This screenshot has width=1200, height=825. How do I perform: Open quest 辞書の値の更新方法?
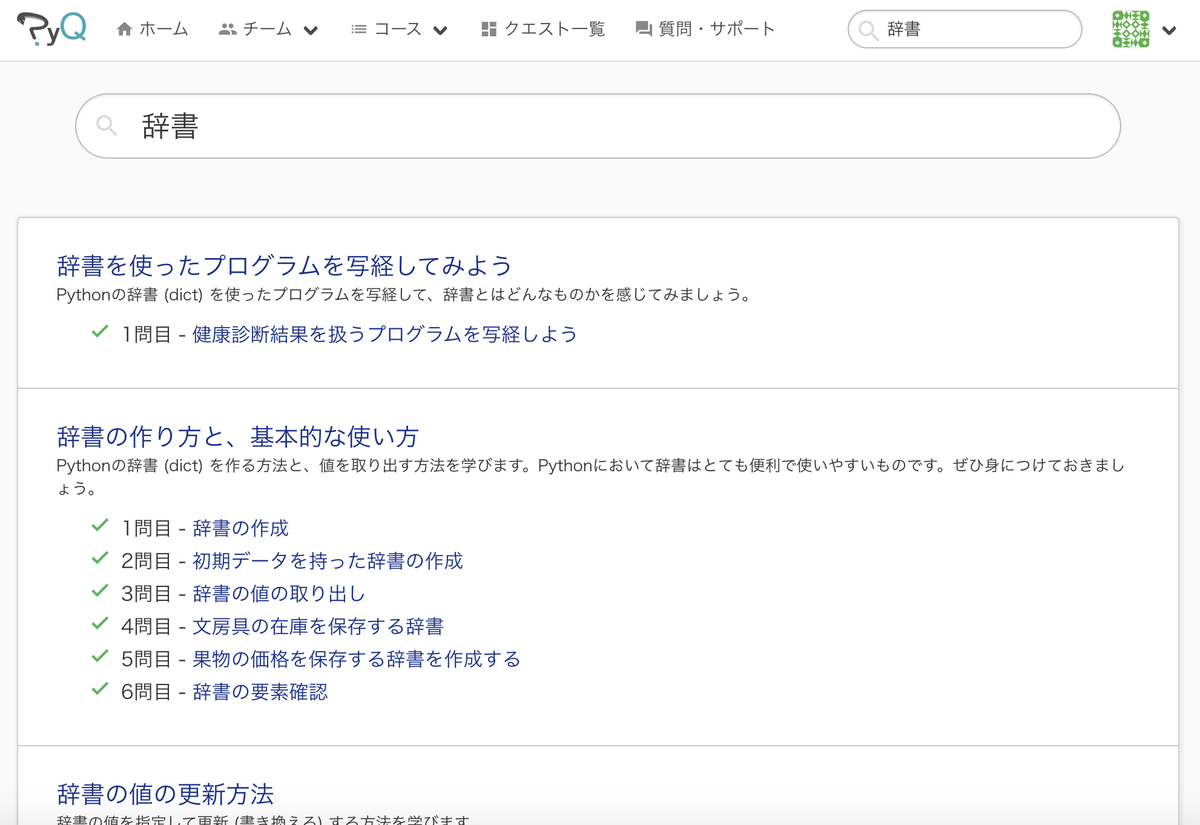pyautogui.click(x=166, y=795)
